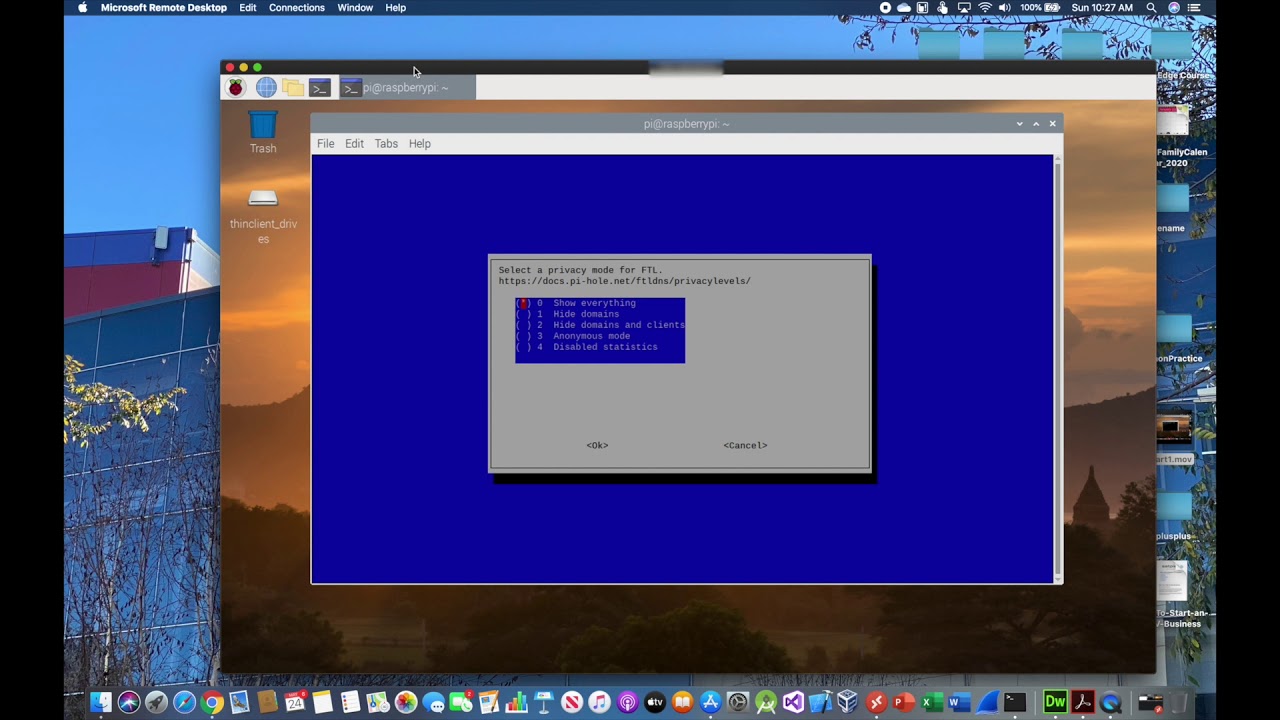
Task: Select privacy level 2 Hide domains and clients
Action: (x=600, y=325)
